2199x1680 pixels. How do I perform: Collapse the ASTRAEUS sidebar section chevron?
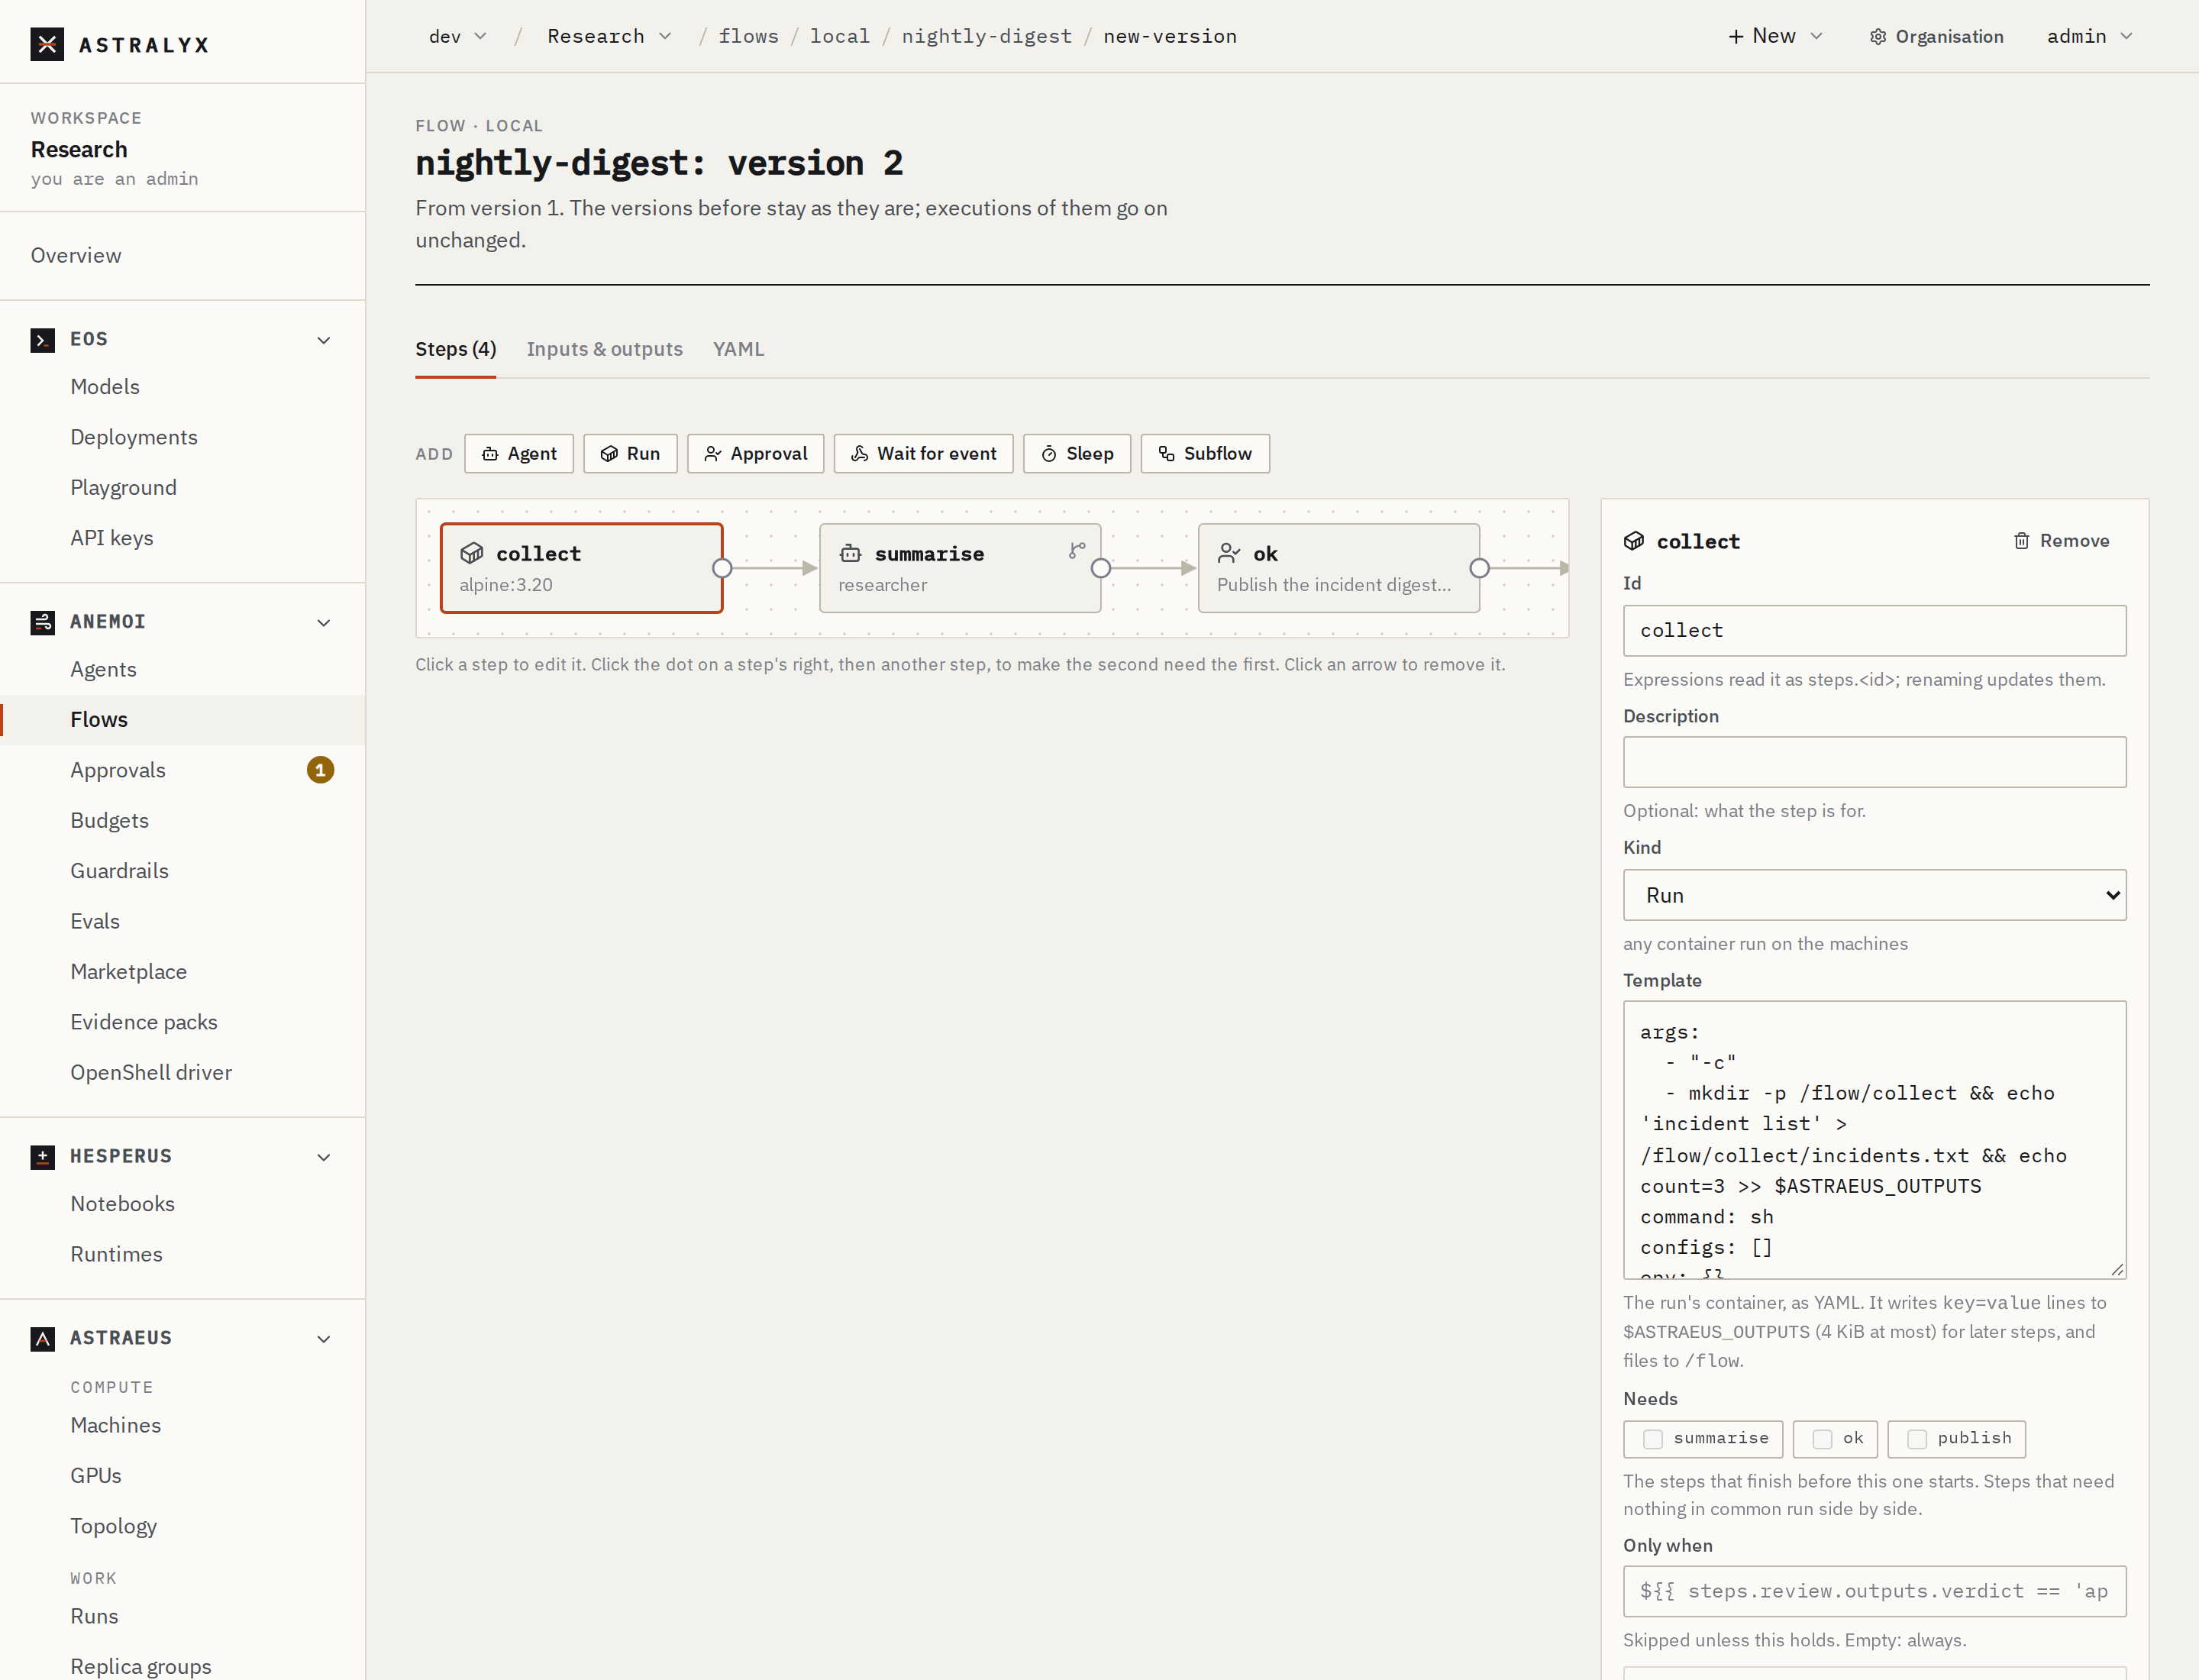coord(324,1339)
